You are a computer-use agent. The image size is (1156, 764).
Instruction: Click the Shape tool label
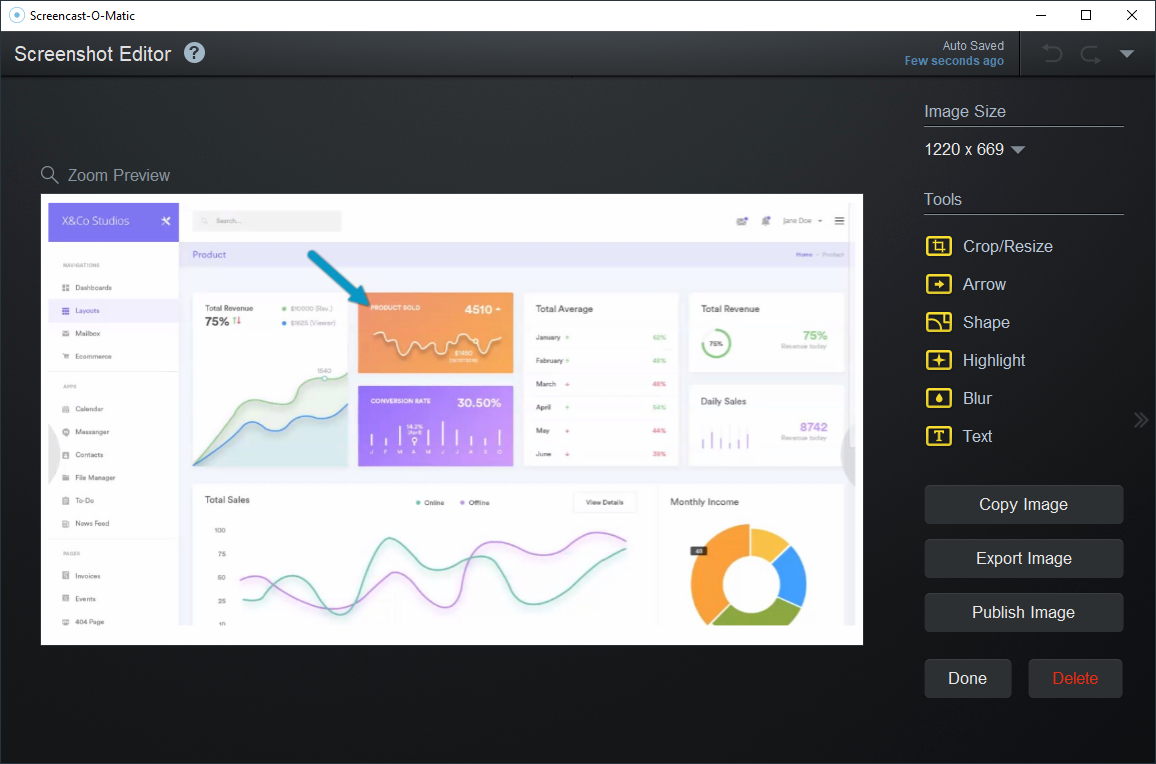(986, 322)
